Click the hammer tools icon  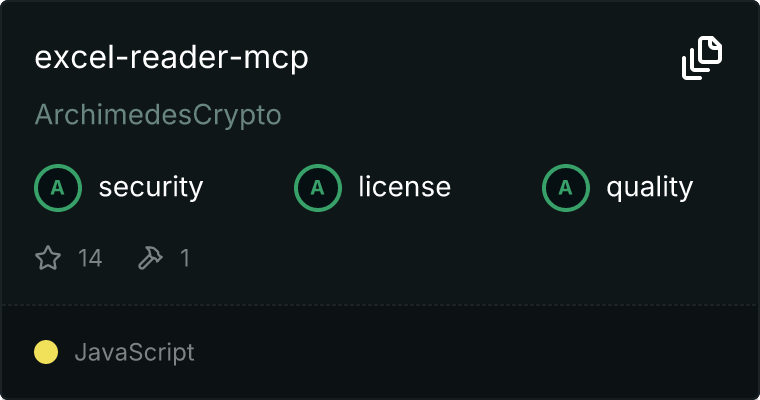pos(150,257)
